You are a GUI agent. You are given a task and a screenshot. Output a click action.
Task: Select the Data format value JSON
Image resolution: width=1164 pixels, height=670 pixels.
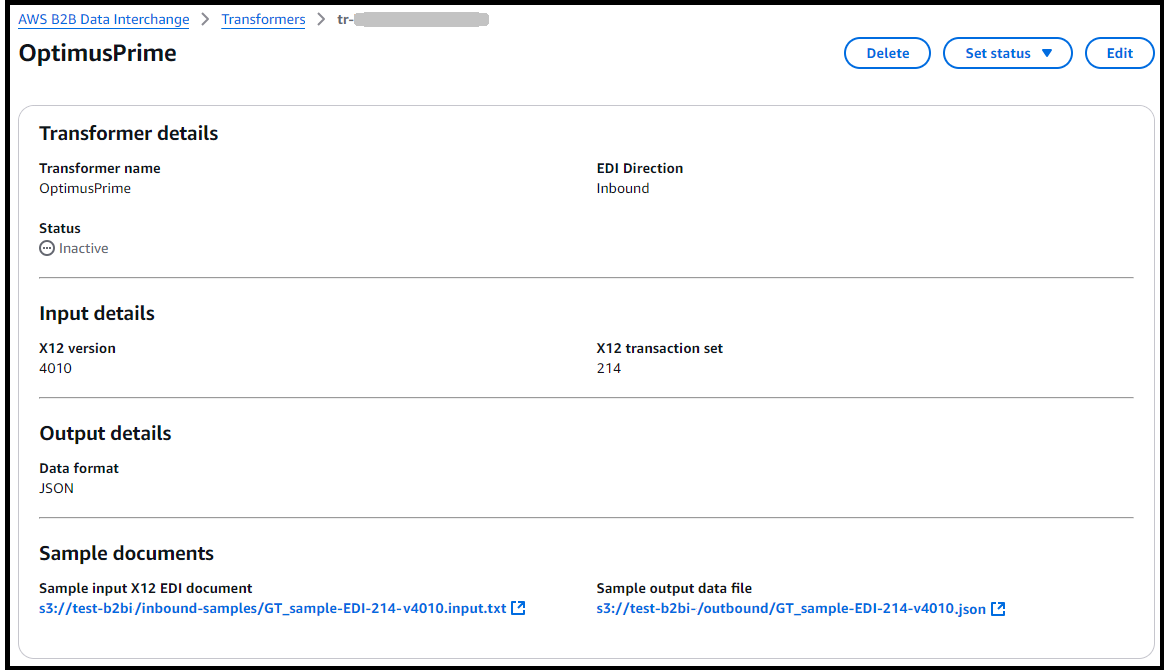[56, 488]
